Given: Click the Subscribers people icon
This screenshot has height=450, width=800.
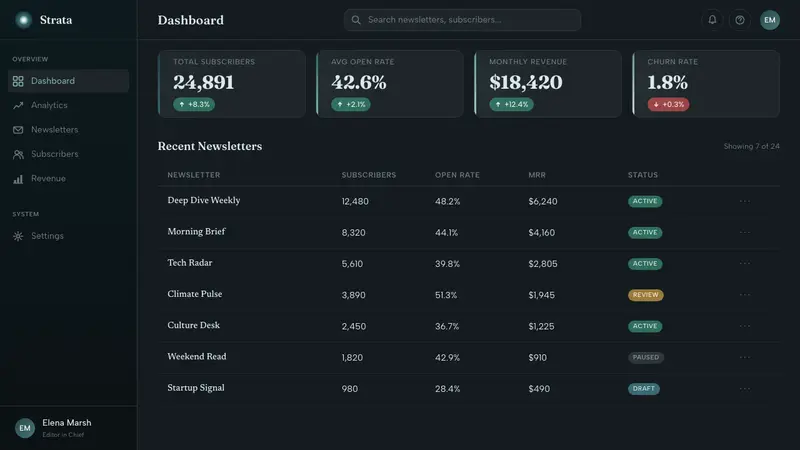Looking at the screenshot, I should point(18,155).
